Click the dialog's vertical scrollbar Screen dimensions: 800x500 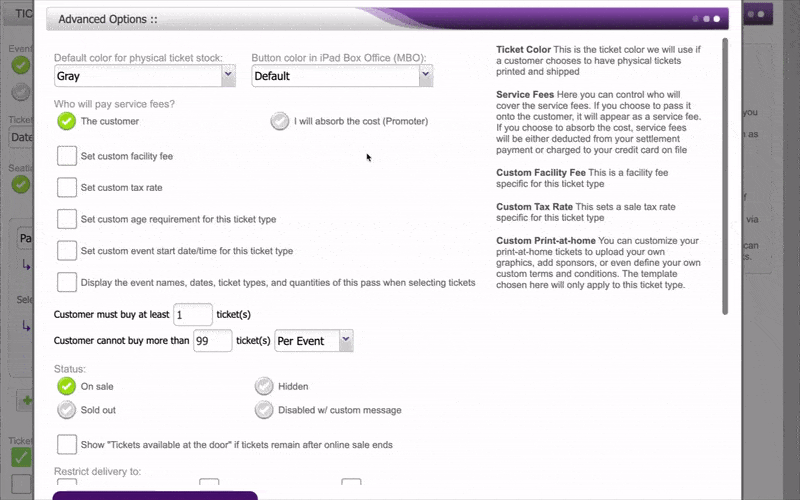point(726,180)
